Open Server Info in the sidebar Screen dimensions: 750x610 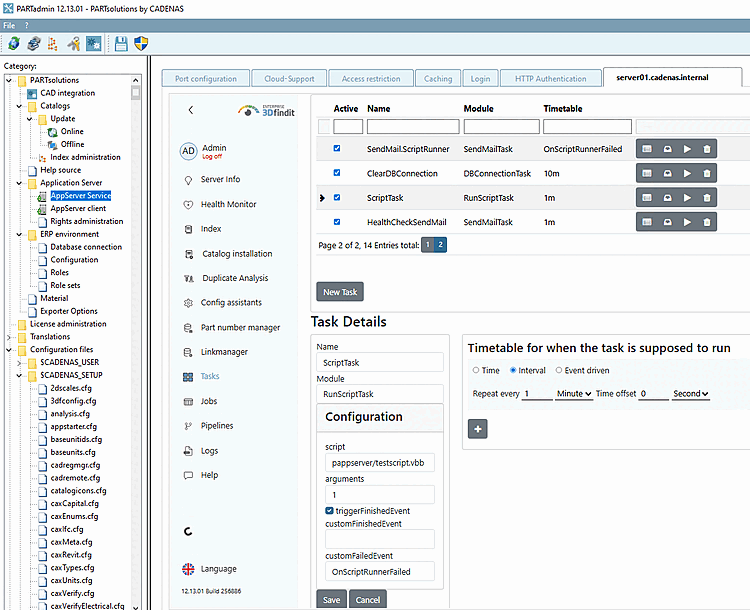[x=221, y=179]
